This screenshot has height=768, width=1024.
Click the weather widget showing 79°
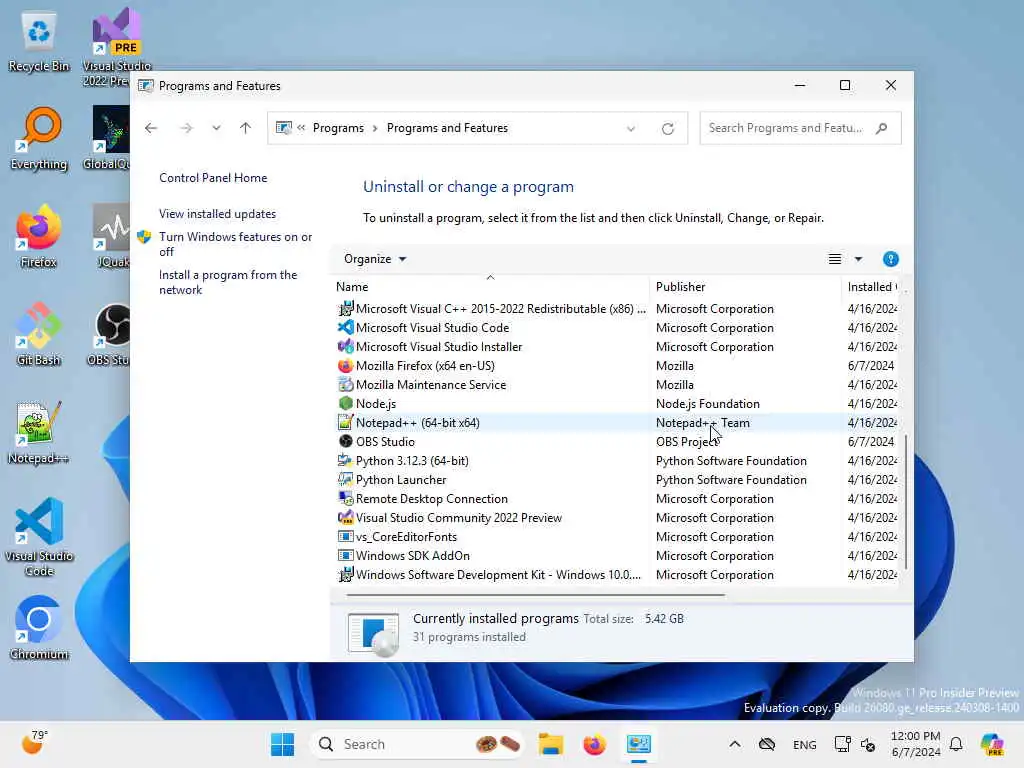34,743
